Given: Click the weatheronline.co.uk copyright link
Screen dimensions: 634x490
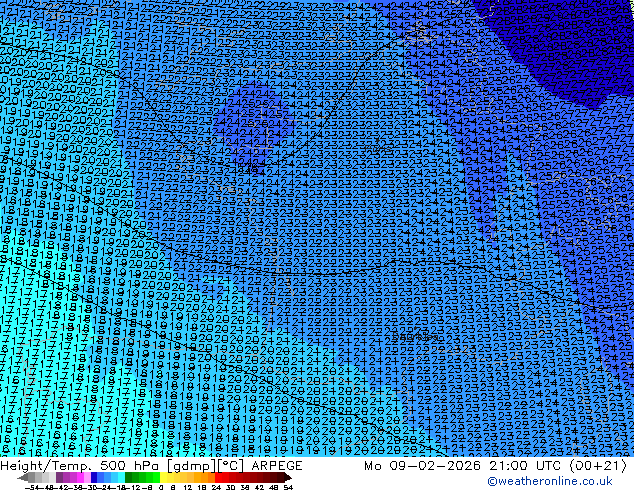Looking at the screenshot, I should click(550, 481).
